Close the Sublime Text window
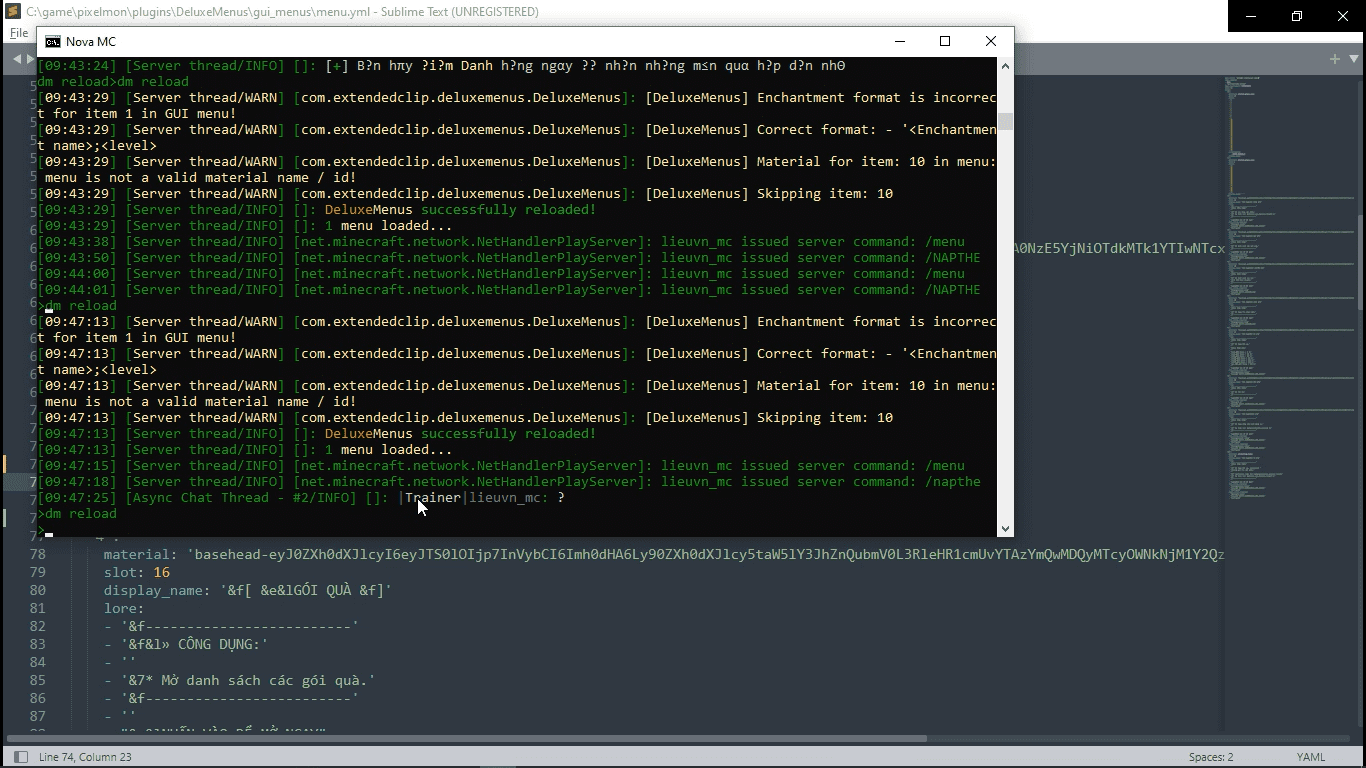Screen dimensions: 1366x768 click(1343, 16)
